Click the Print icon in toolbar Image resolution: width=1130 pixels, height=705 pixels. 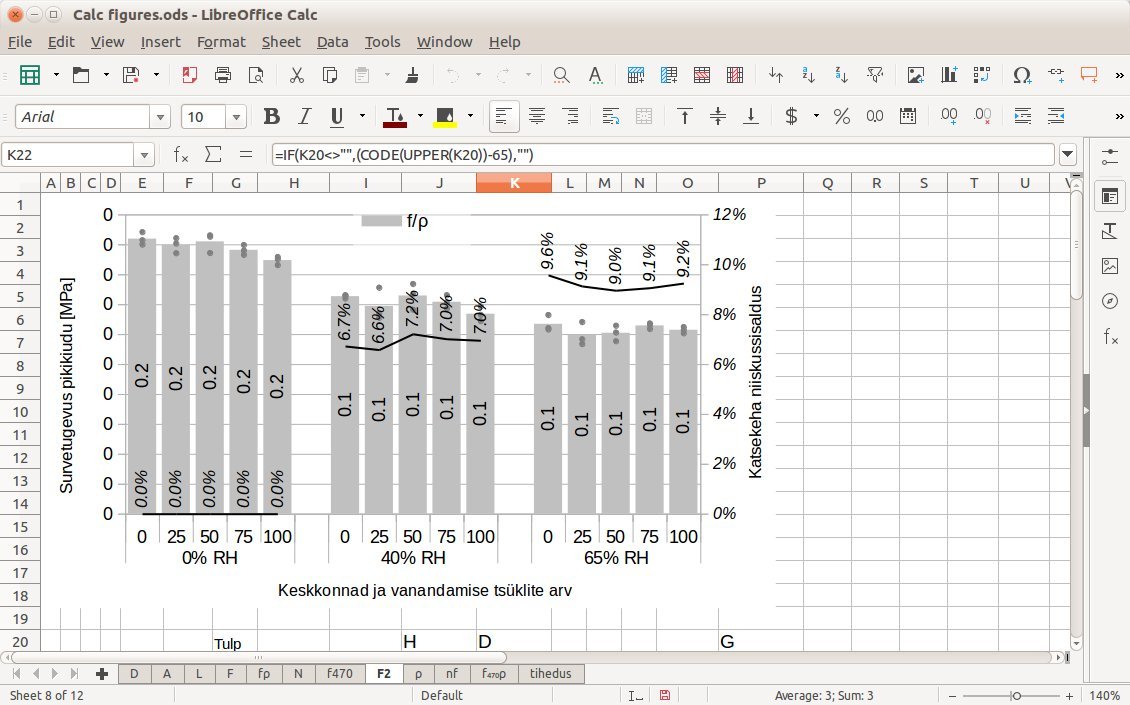(223, 75)
